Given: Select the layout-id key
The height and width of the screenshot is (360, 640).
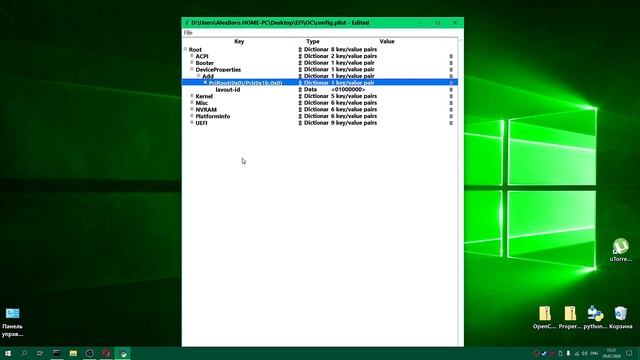Looking at the screenshot, I should click(227, 89).
